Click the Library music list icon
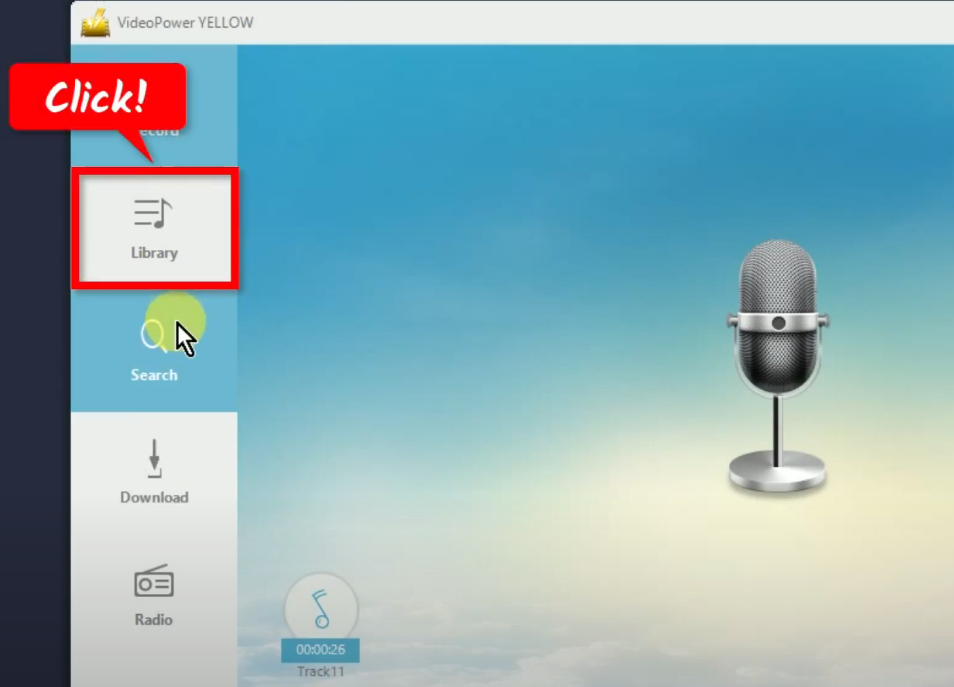This screenshot has height=687, width=954. click(x=153, y=214)
